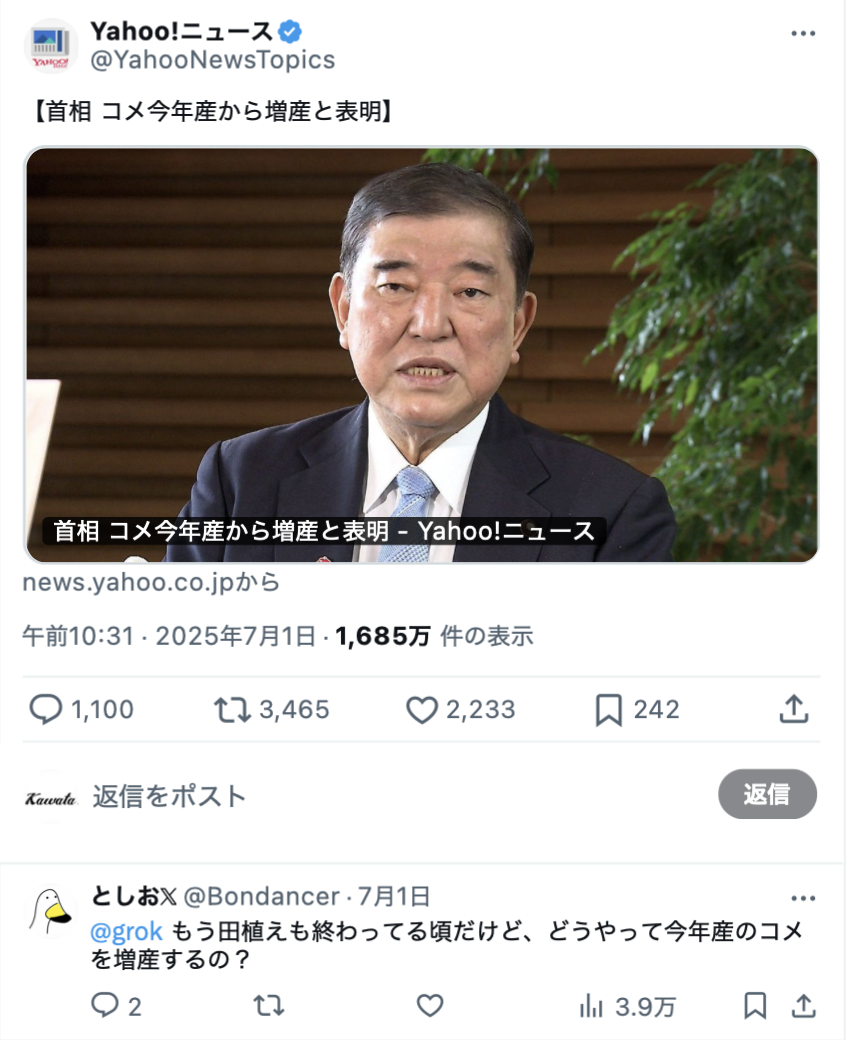Open the Yahoo!ニュース account name link
Screen dimensions: 846x1040
pos(181,32)
